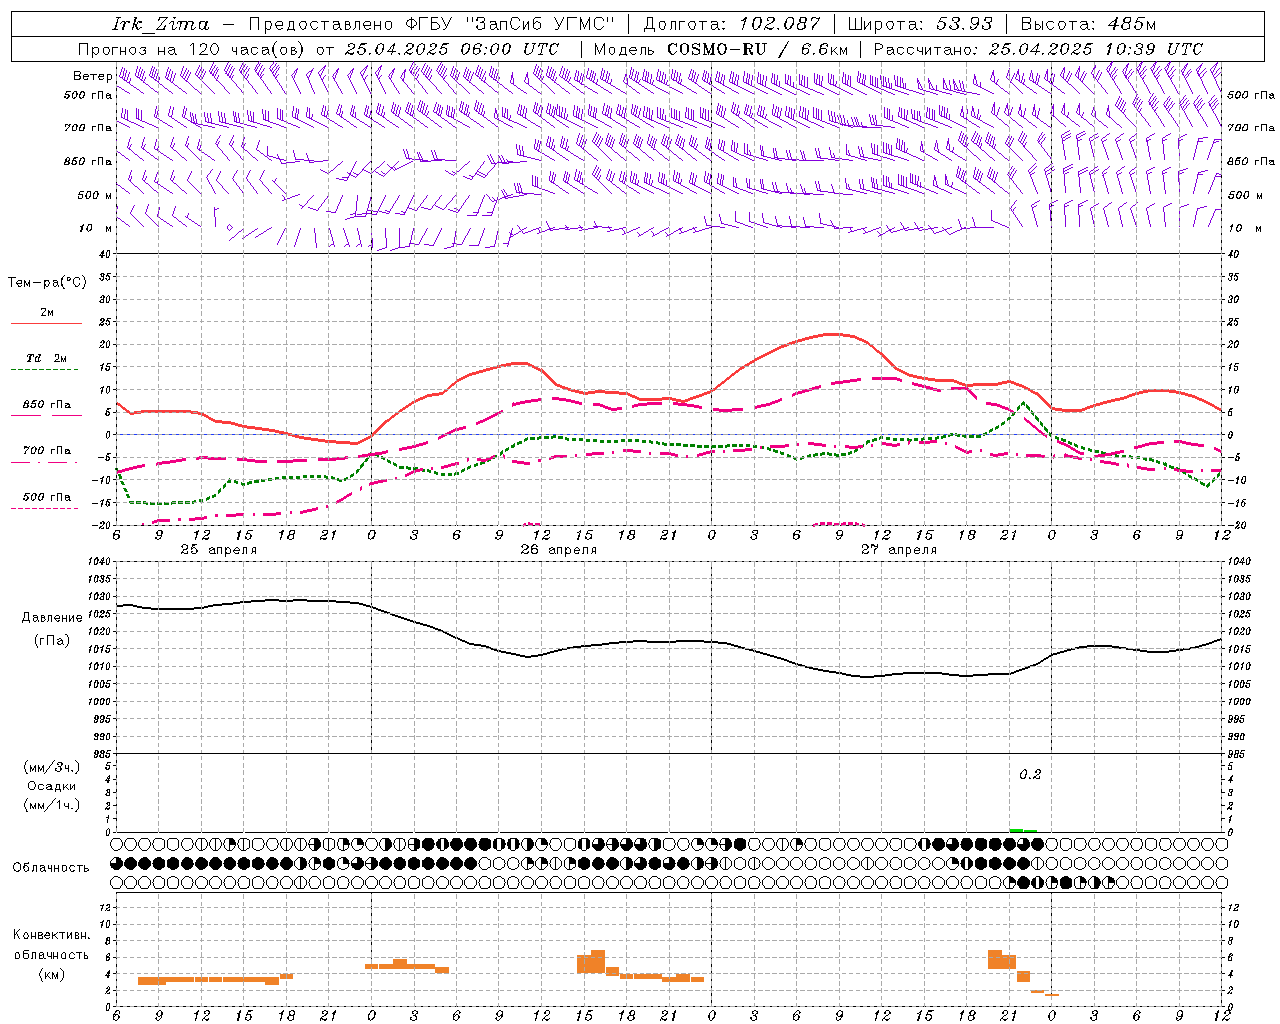This screenshot has height=1024, width=1280.
Task: Click the model label "Модель COSMO-RU / 6.6км"
Action: pyautogui.click(x=721, y=49)
